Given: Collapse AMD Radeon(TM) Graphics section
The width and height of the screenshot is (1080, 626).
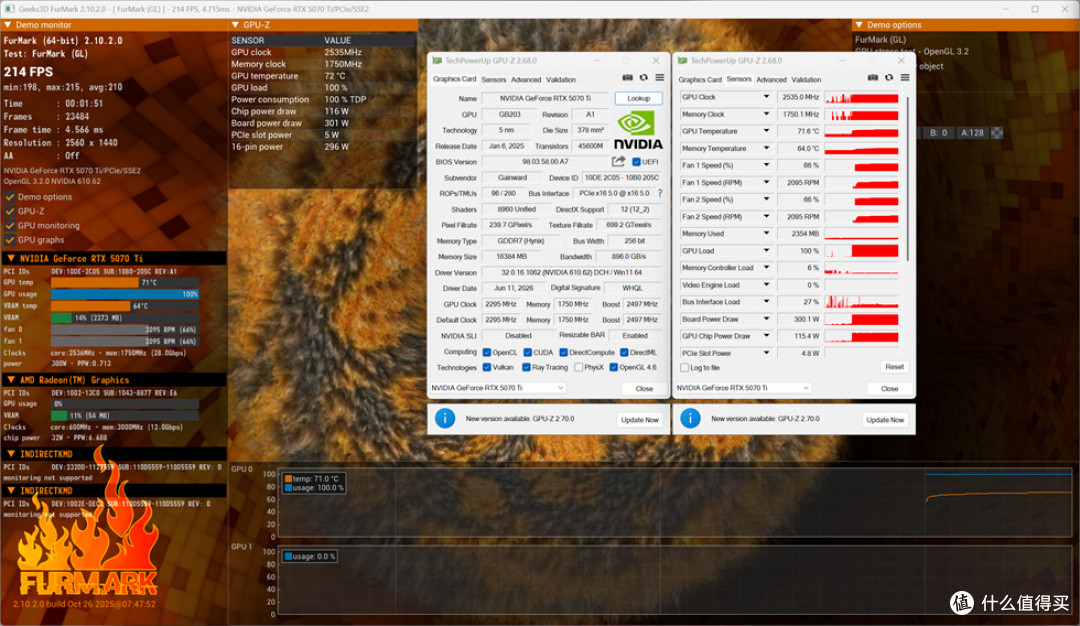Looking at the screenshot, I should coord(11,380).
